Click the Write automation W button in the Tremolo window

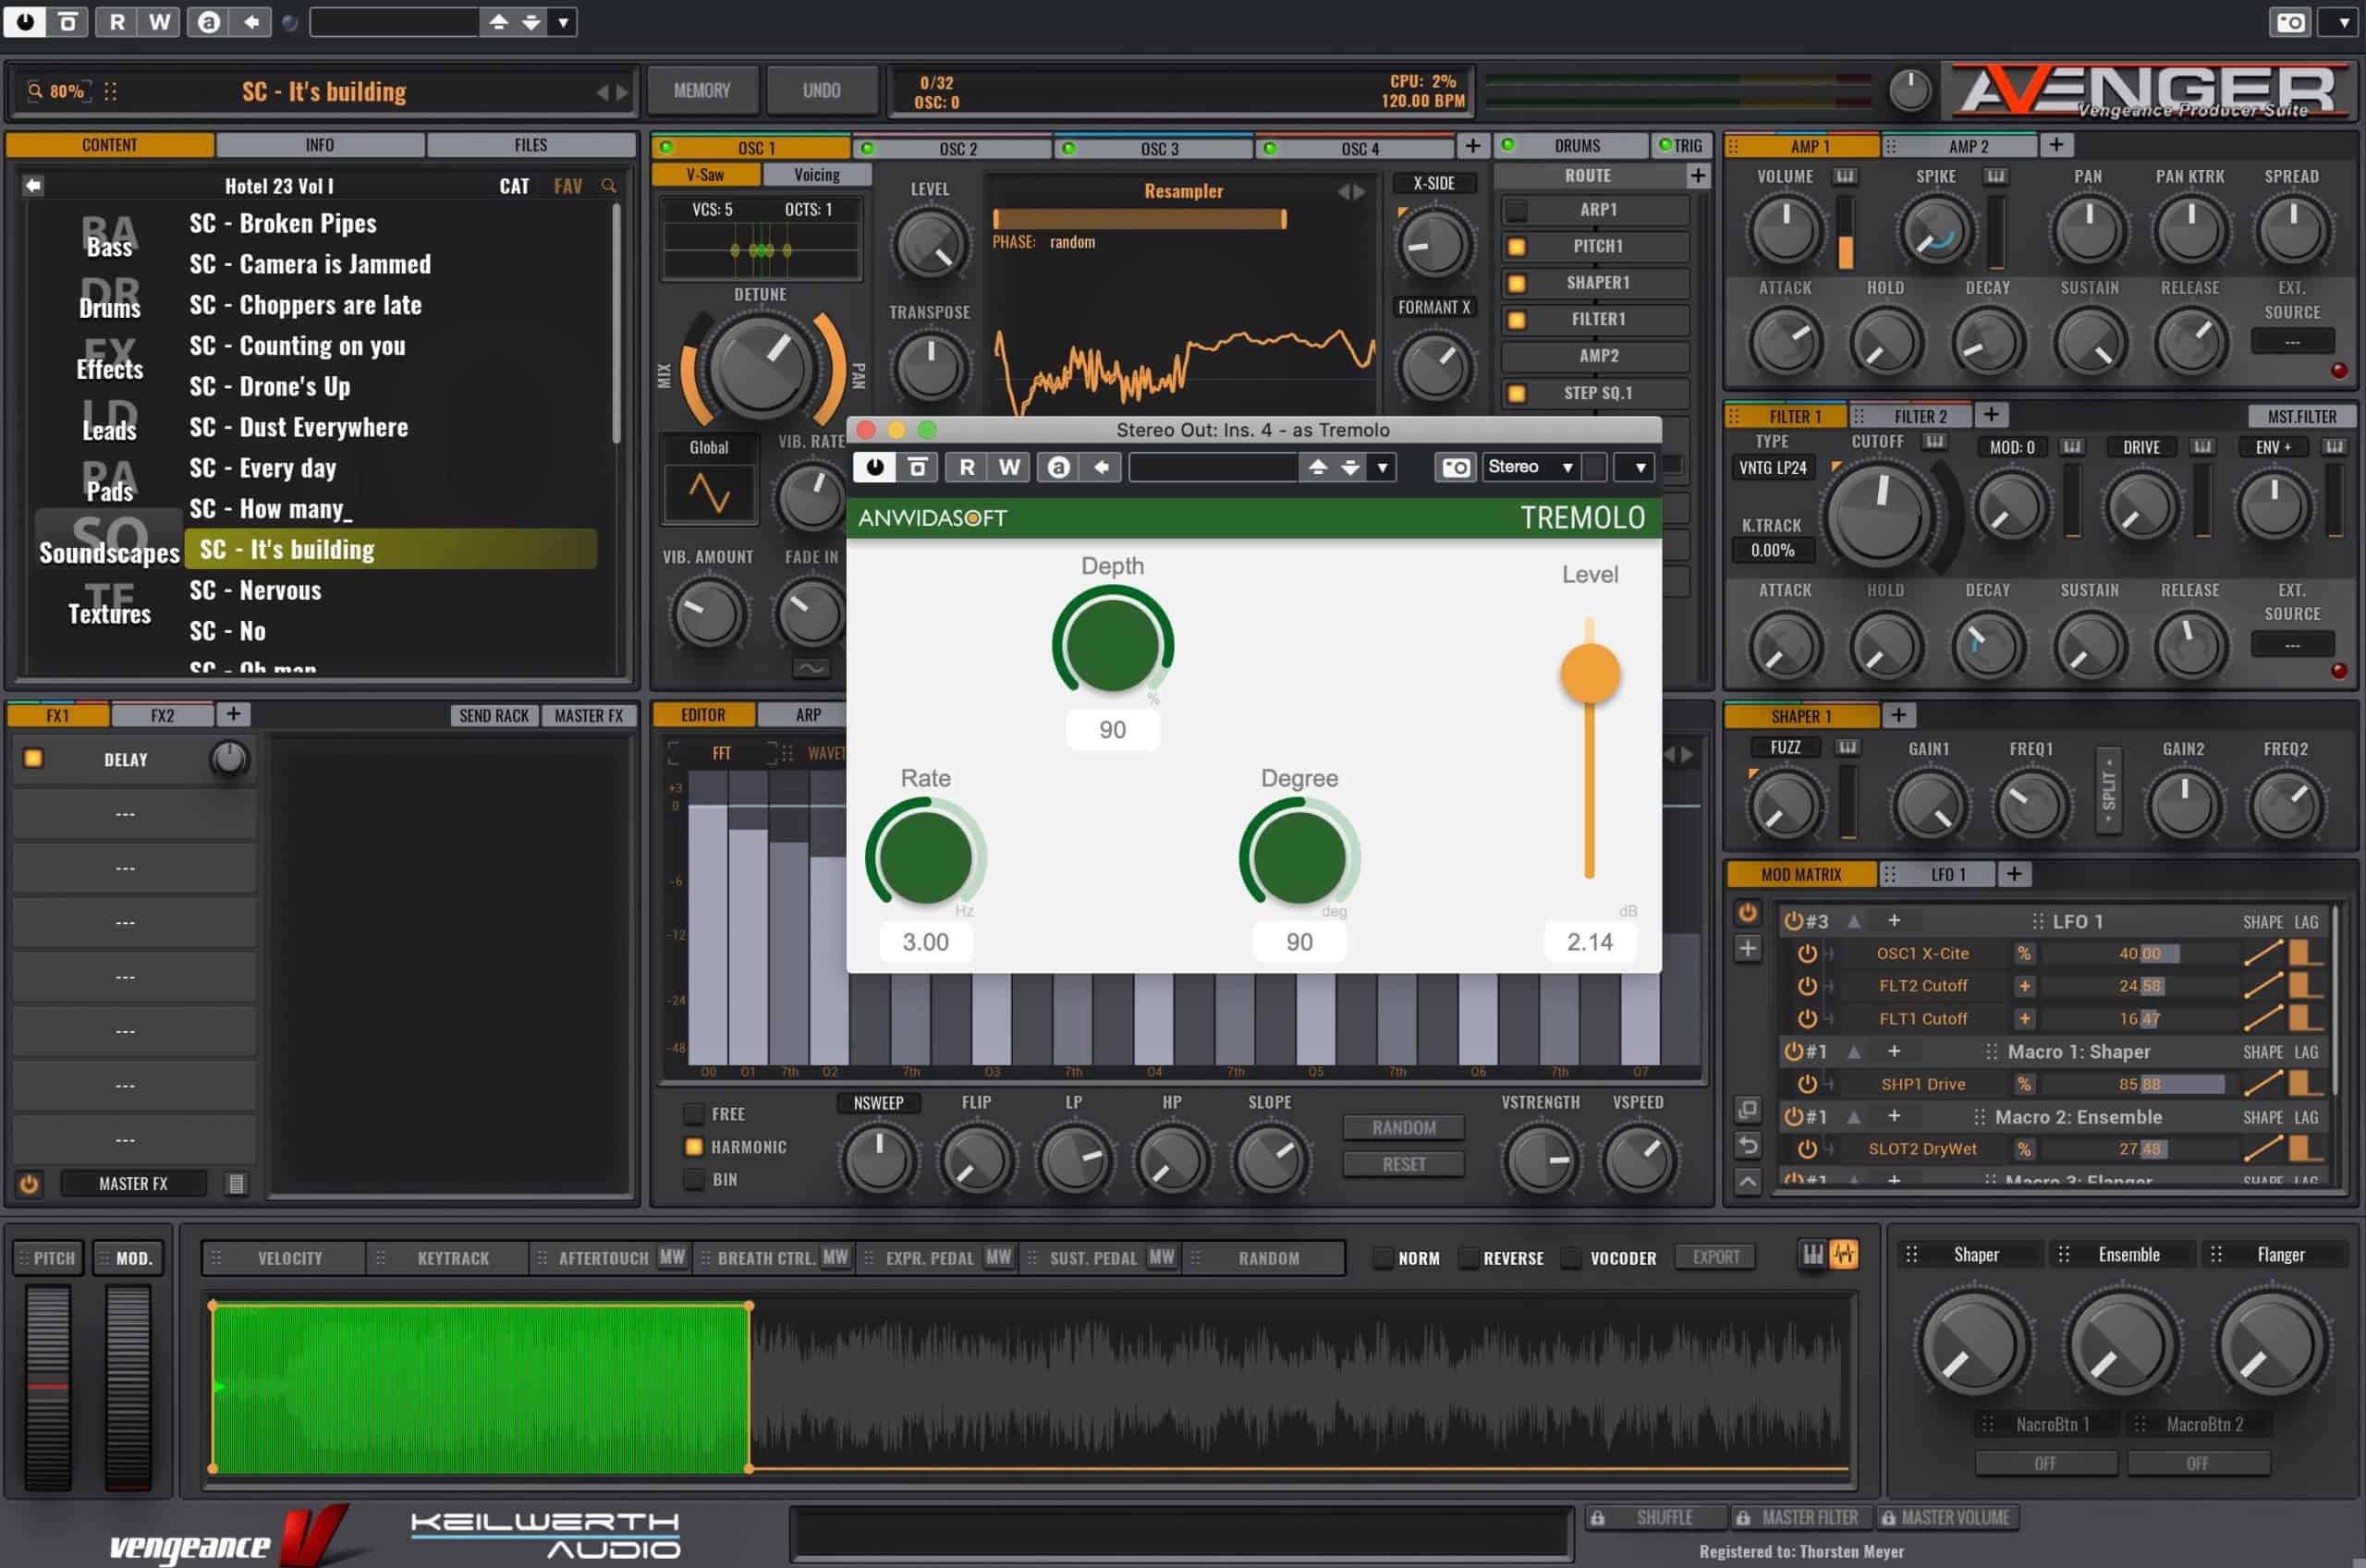[x=1009, y=467]
